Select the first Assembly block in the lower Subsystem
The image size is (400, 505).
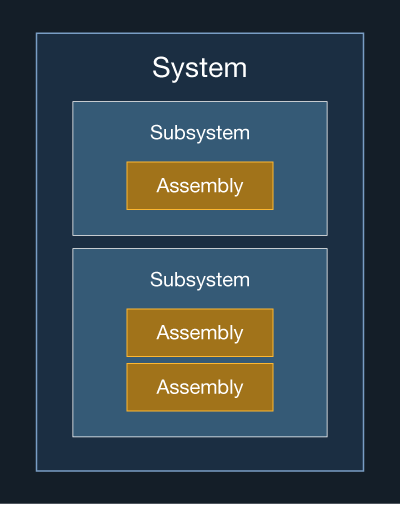click(200, 333)
